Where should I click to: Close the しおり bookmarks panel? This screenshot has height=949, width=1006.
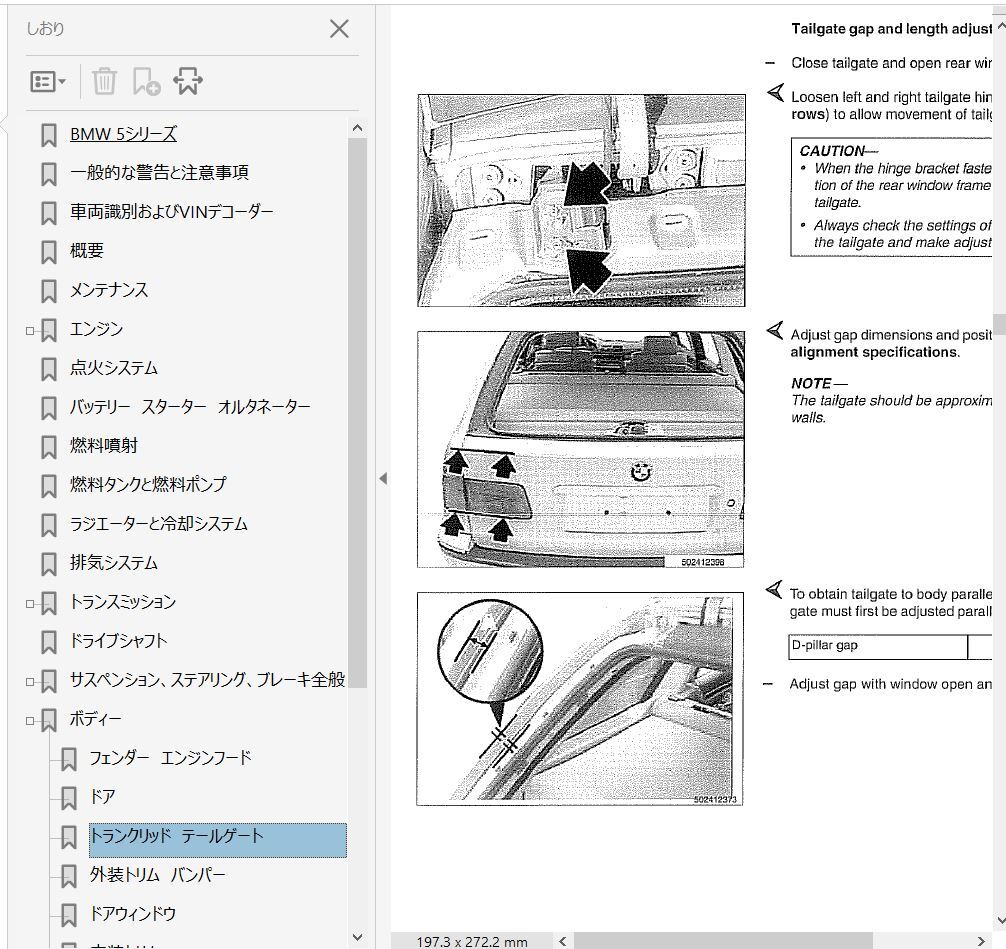pyautogui.click(x=339, y=29)
